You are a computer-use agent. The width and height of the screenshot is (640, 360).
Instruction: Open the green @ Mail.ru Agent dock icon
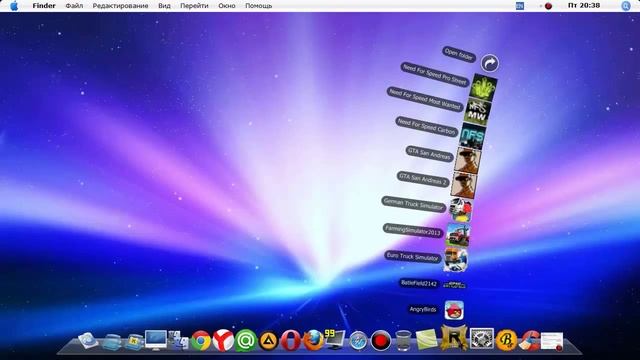246,340
